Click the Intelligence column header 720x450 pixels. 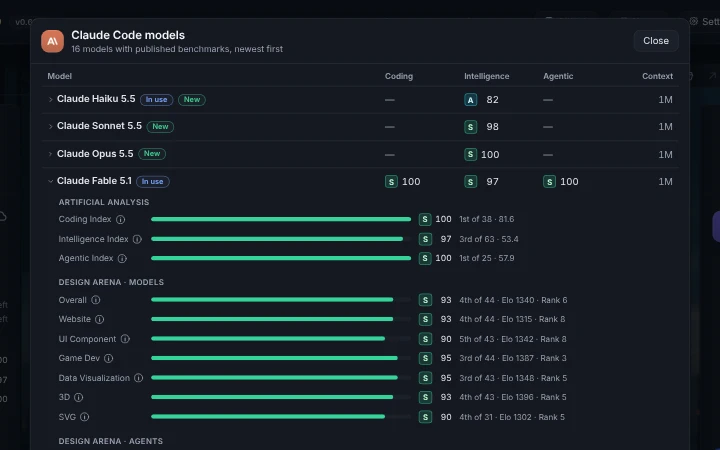(486, 76)
